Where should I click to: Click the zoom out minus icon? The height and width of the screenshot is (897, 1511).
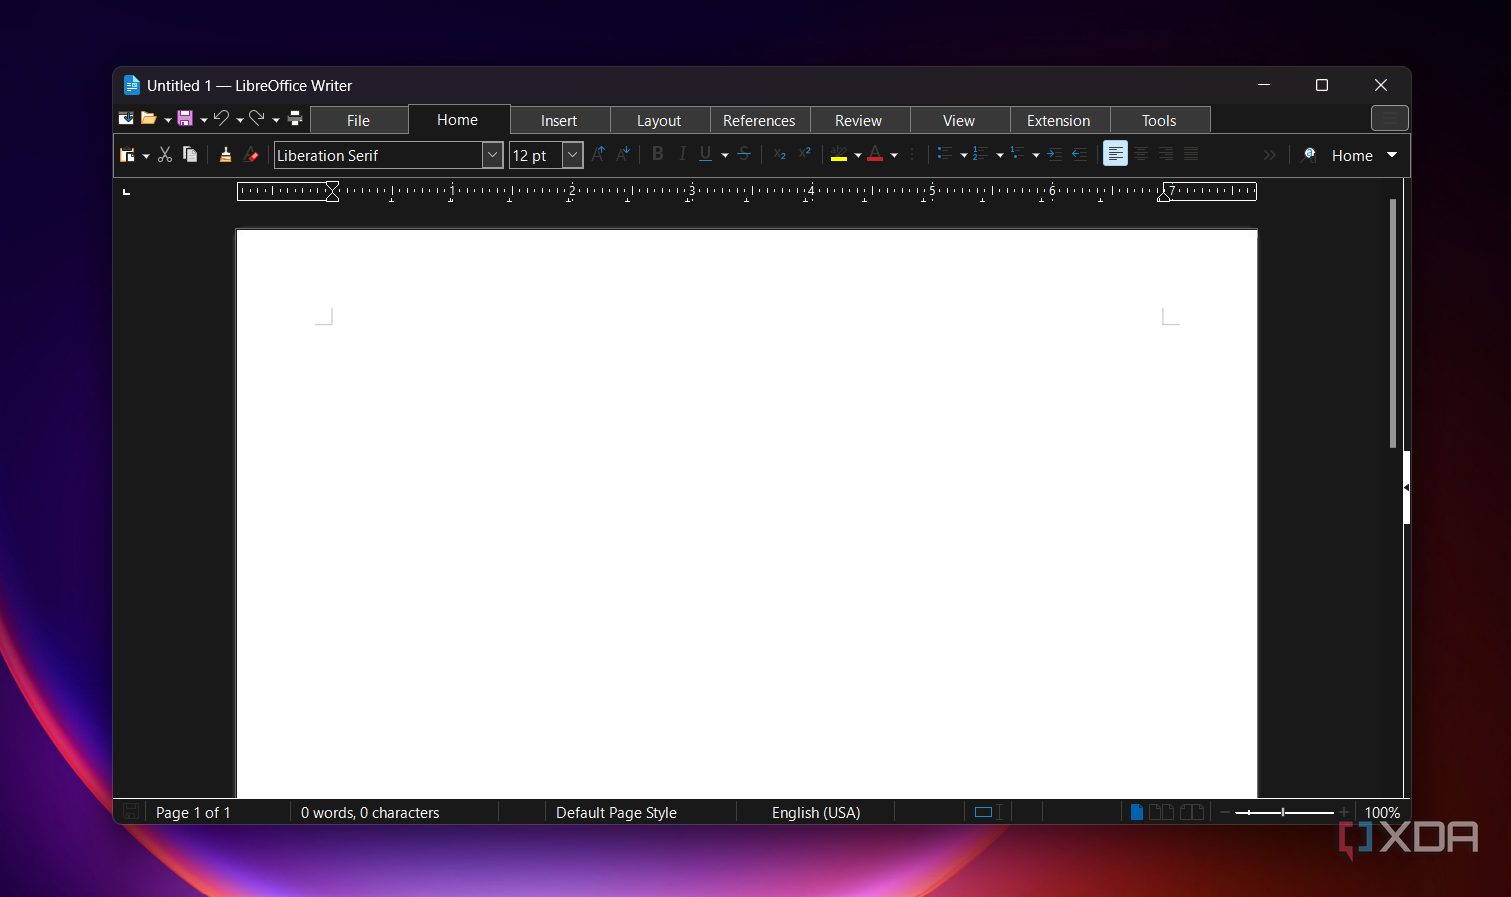(1224, 812)
